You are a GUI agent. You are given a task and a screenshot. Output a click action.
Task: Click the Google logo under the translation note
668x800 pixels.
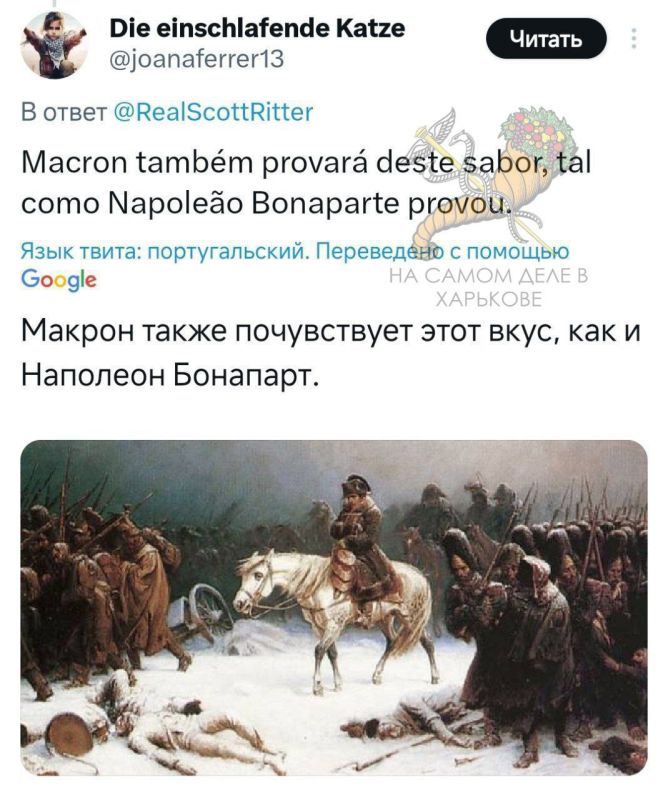pyautogui.click(x=59, y=279)
